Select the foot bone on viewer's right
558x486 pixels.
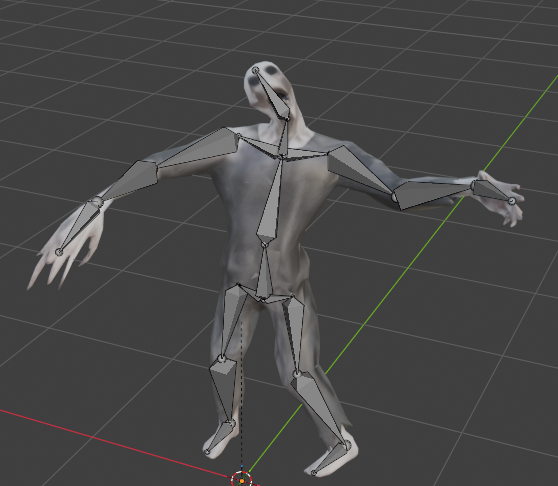[331, 458]
